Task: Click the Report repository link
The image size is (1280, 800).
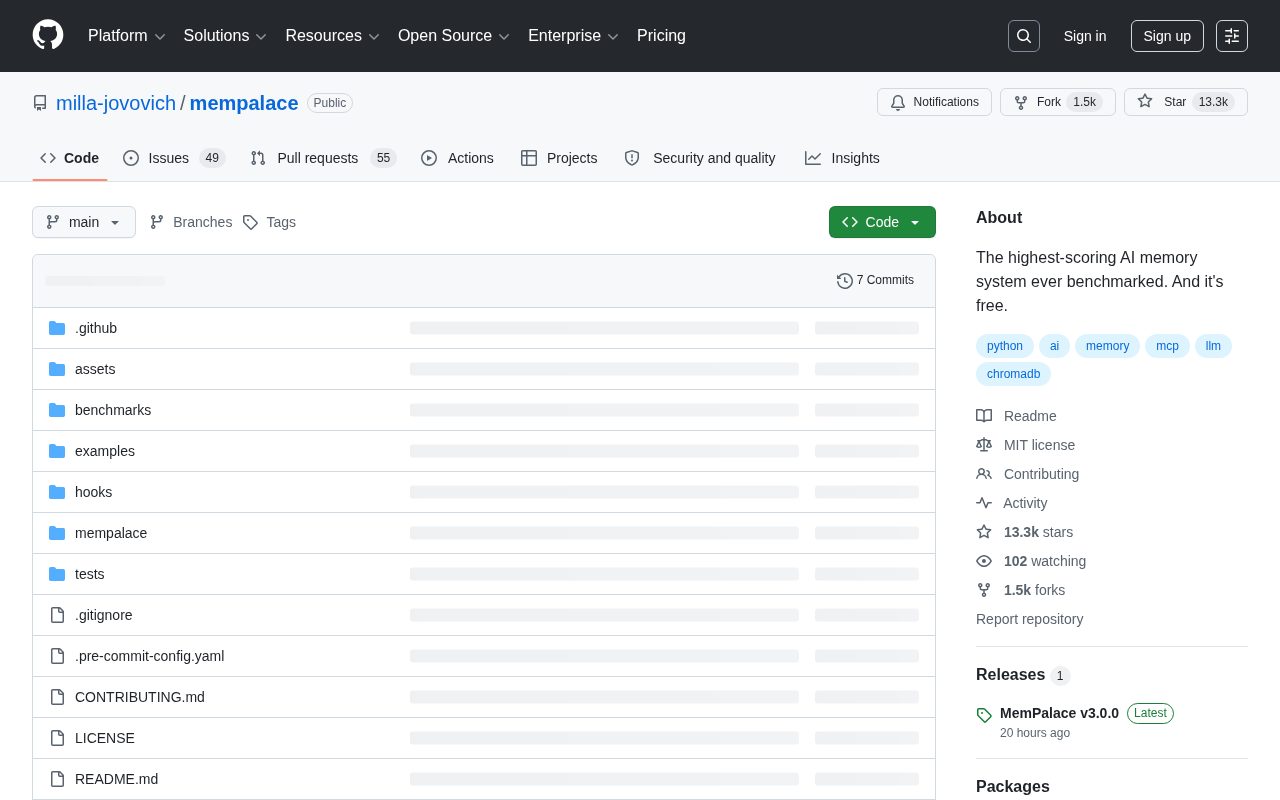Action: 1029,619
